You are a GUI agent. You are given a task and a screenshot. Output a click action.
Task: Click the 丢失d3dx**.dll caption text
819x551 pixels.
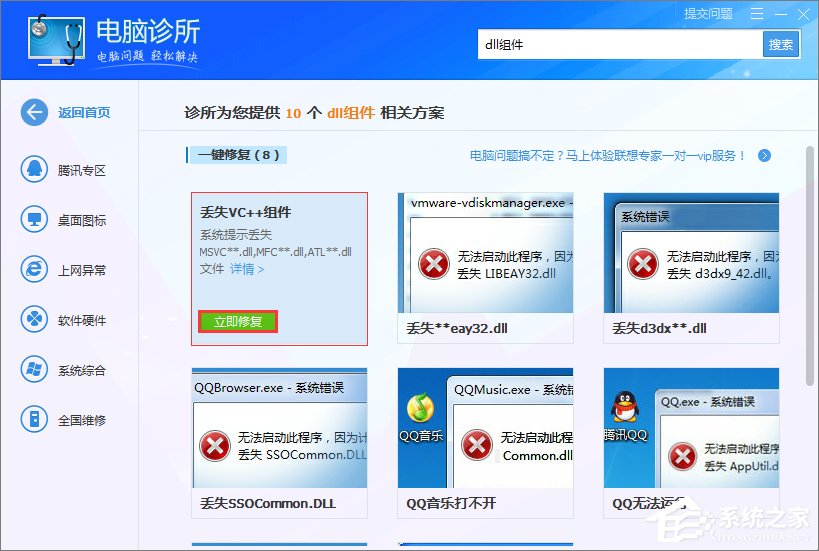point(659,328)
